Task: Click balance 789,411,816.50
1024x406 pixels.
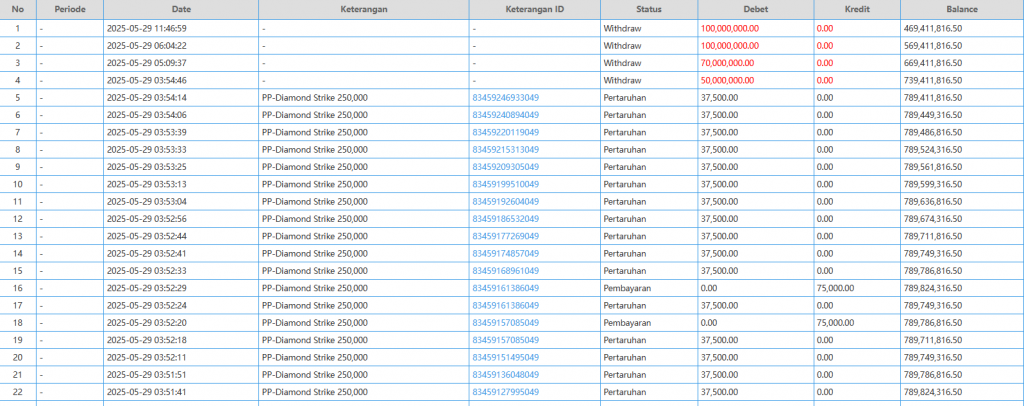Action: pyautogui.click(x=933, y=98)
